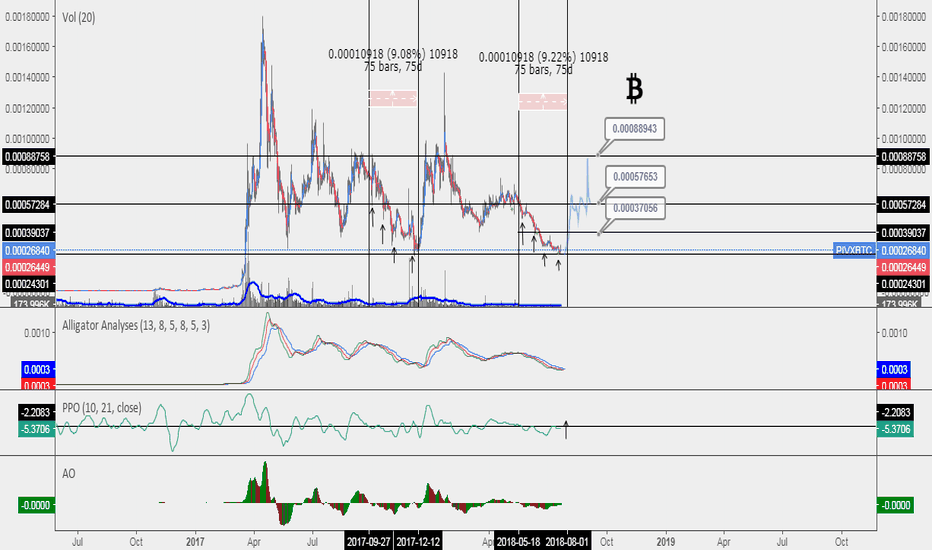This screenshot has width=932, height=550.
Task: Select the 2017-09-27 date marker
Action: (x=369, y=542)
